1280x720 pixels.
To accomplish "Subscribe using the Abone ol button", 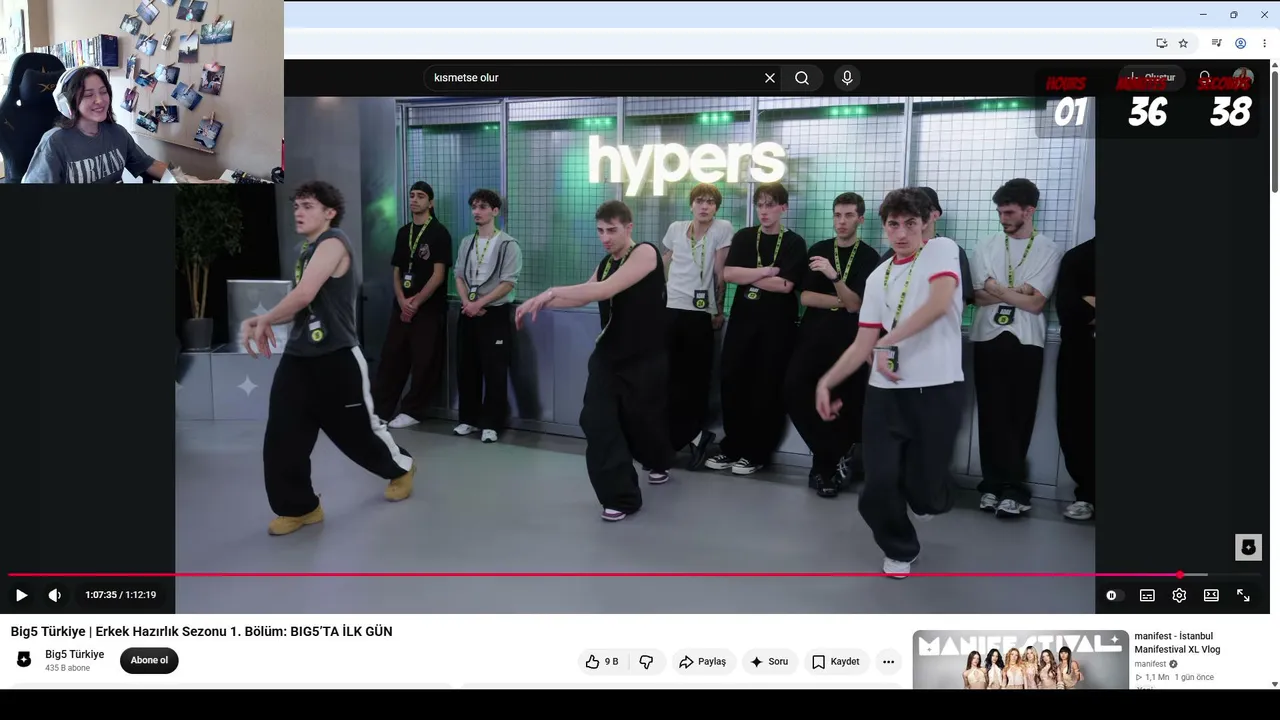I will tap(149, 660).
